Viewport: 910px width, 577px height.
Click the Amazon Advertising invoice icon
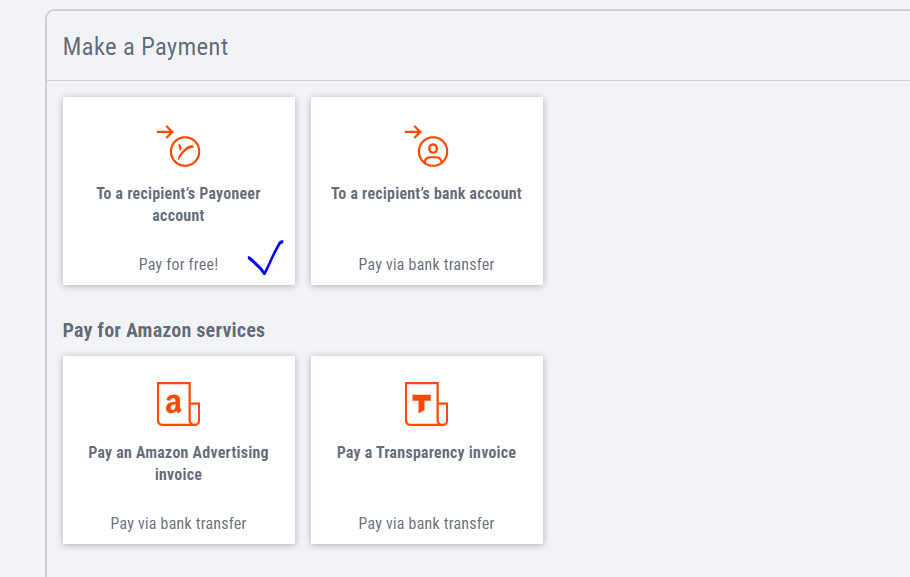pyautogui.click(x=178, y=404)
